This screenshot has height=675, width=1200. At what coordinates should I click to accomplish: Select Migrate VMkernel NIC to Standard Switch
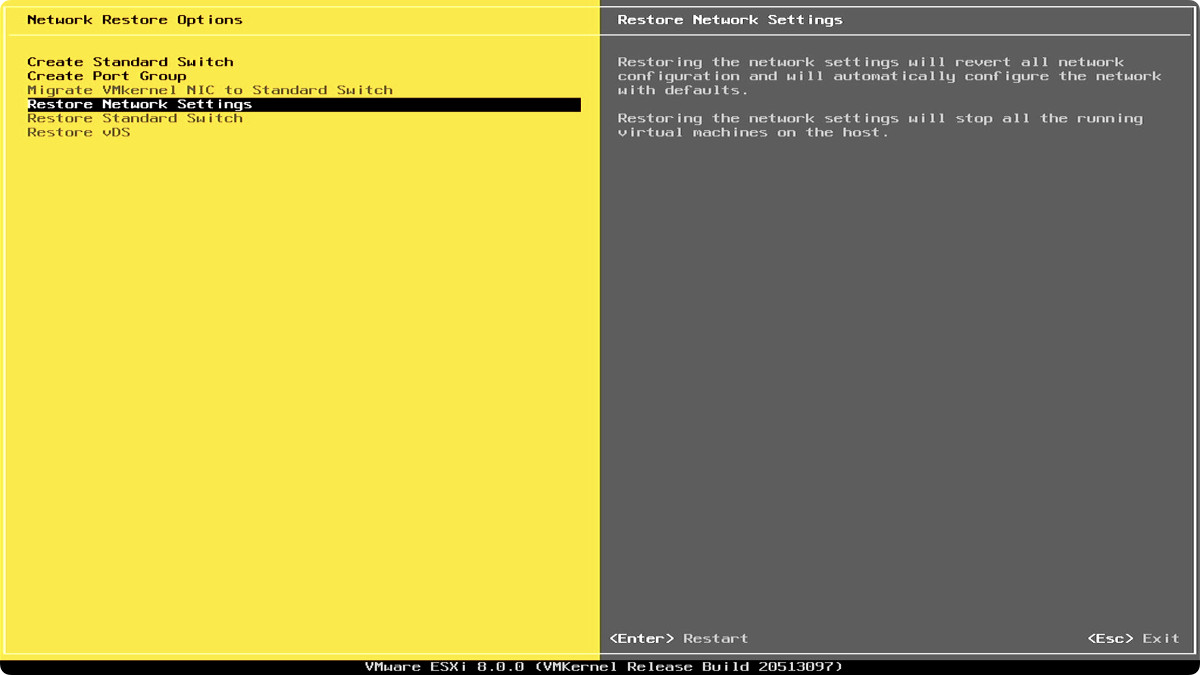pos(210,90)
